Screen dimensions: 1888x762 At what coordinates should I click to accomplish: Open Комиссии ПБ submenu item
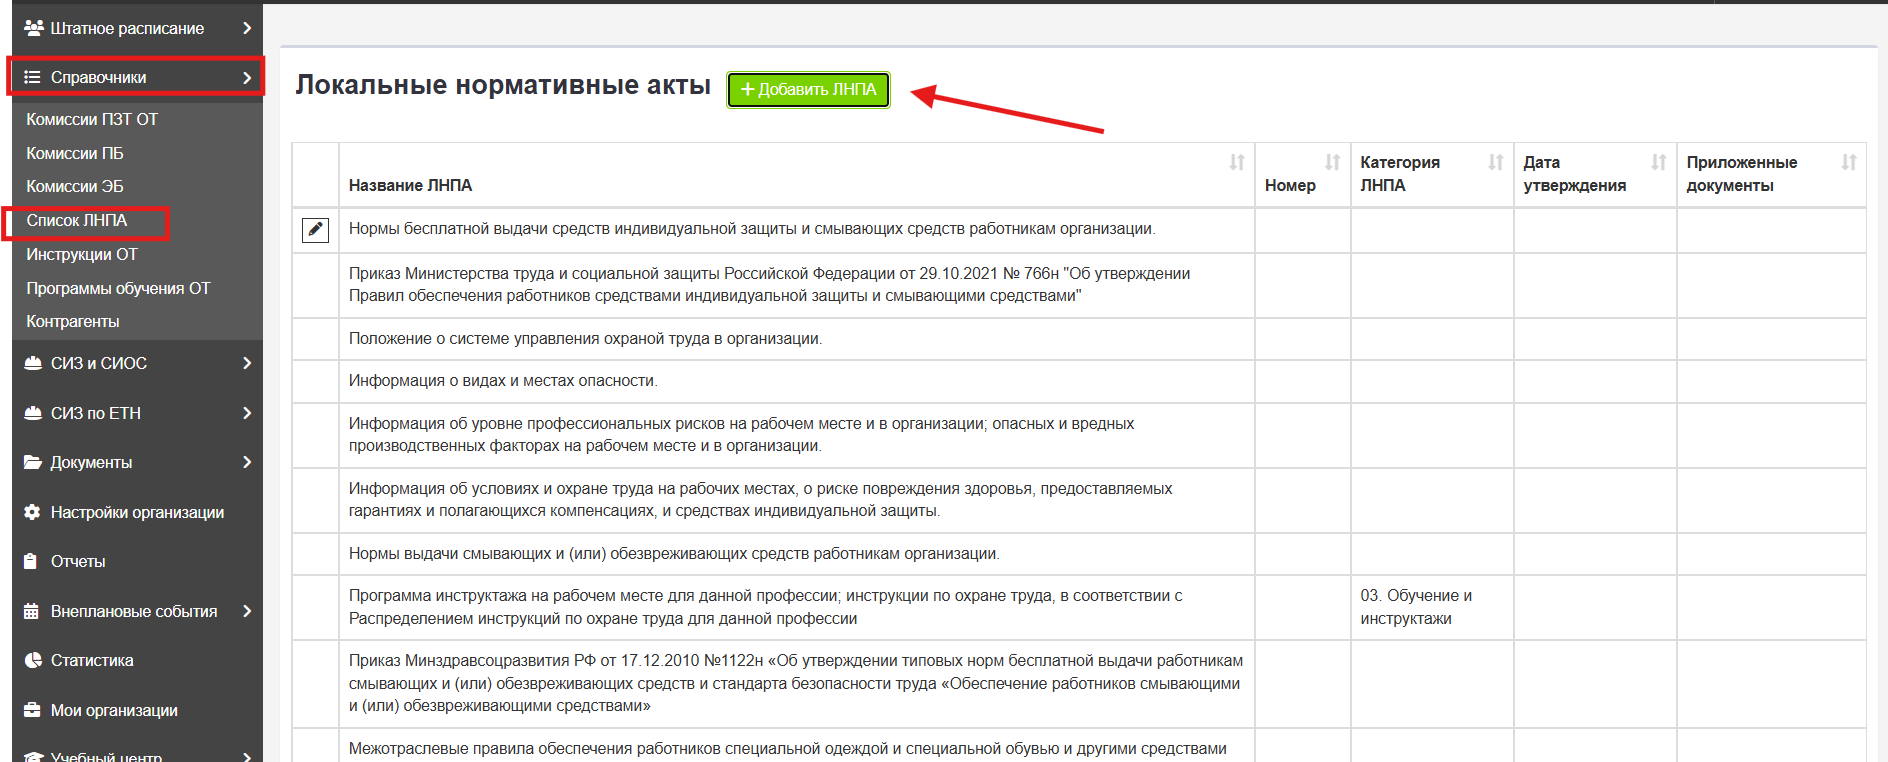click(x=75, y=153)
